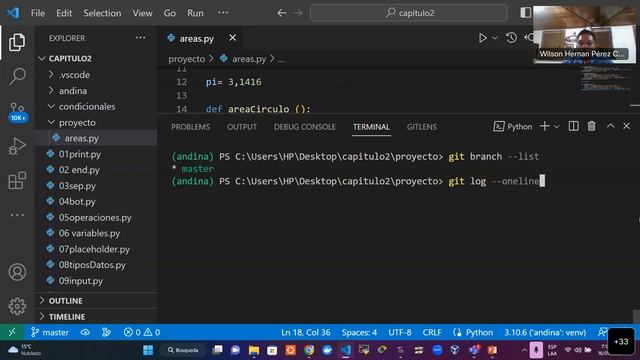Open the Edit menu

[64, 13]
